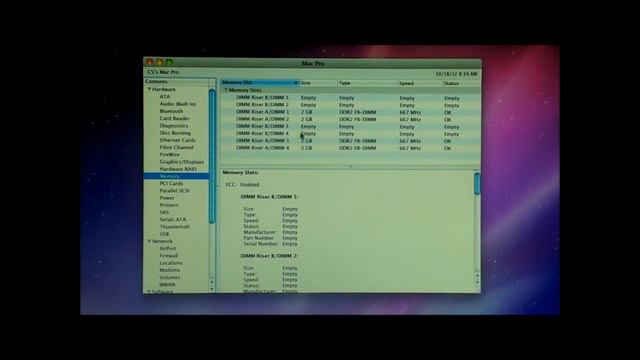The width and height of the screenshot is (640, 360).
Task: Collapse the Network disclosure triangle
Action: point(149,241)
